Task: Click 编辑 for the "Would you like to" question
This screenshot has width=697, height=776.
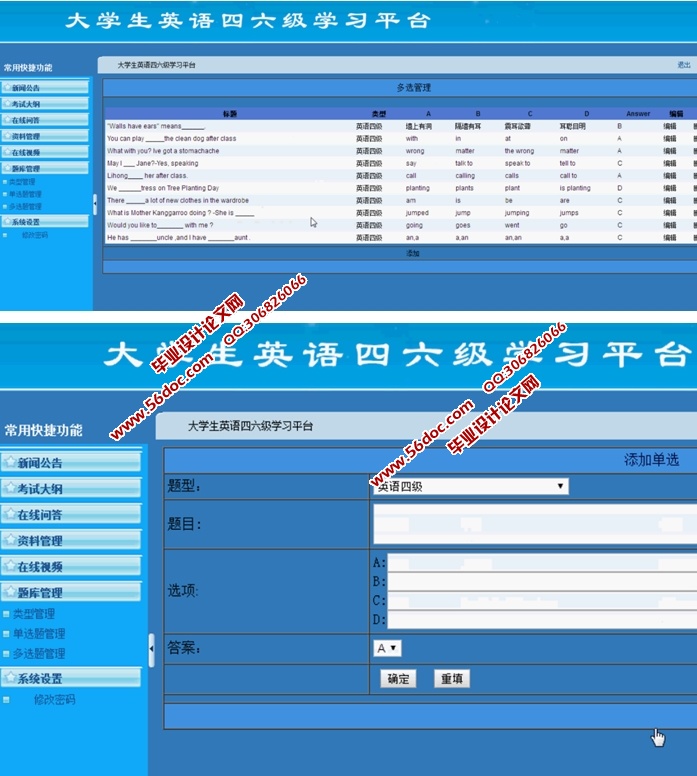Action: click(670, 225)
